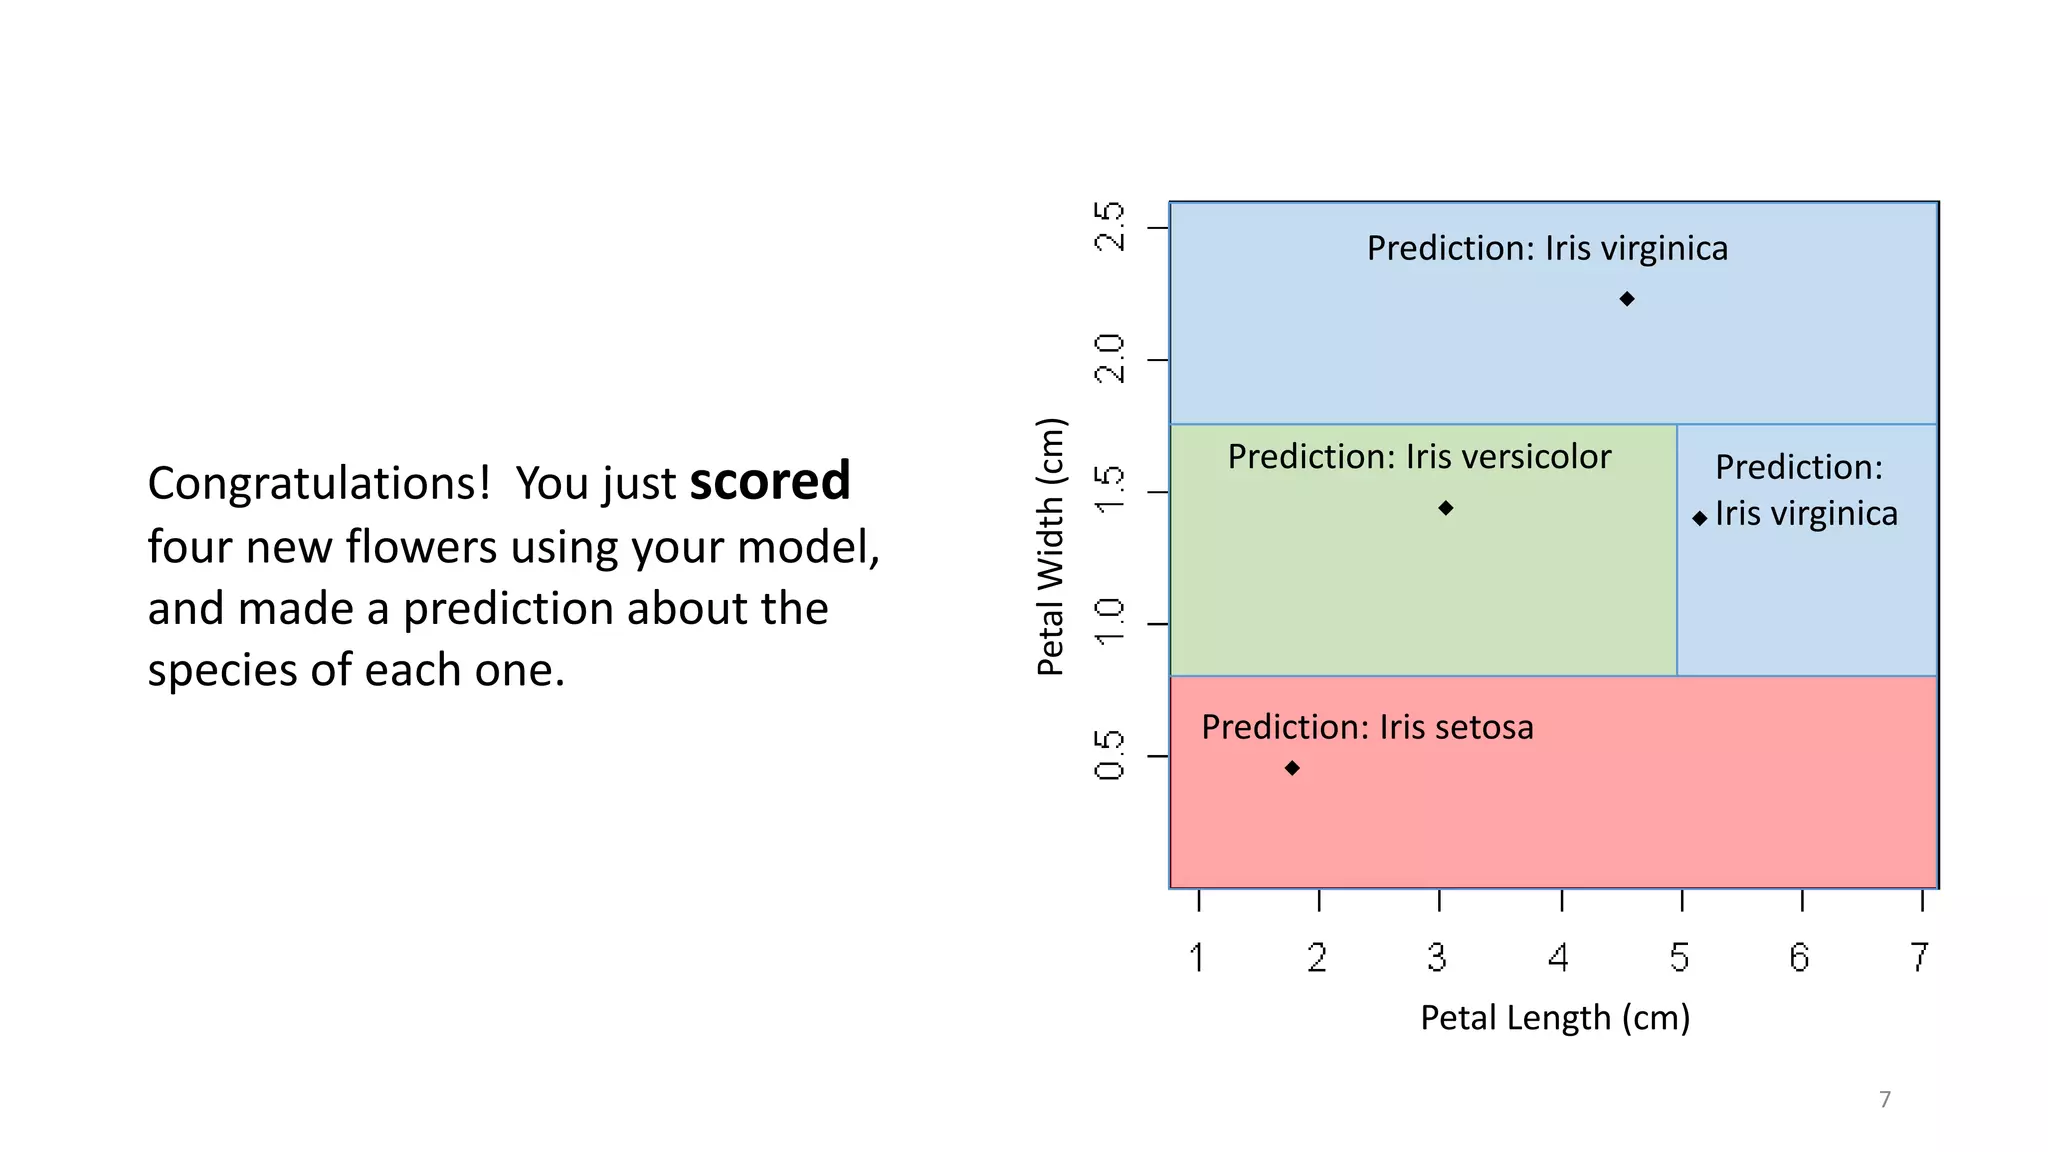Click the bold word 'scored'
The image size is (2048, 1152).
coord(769,481)
